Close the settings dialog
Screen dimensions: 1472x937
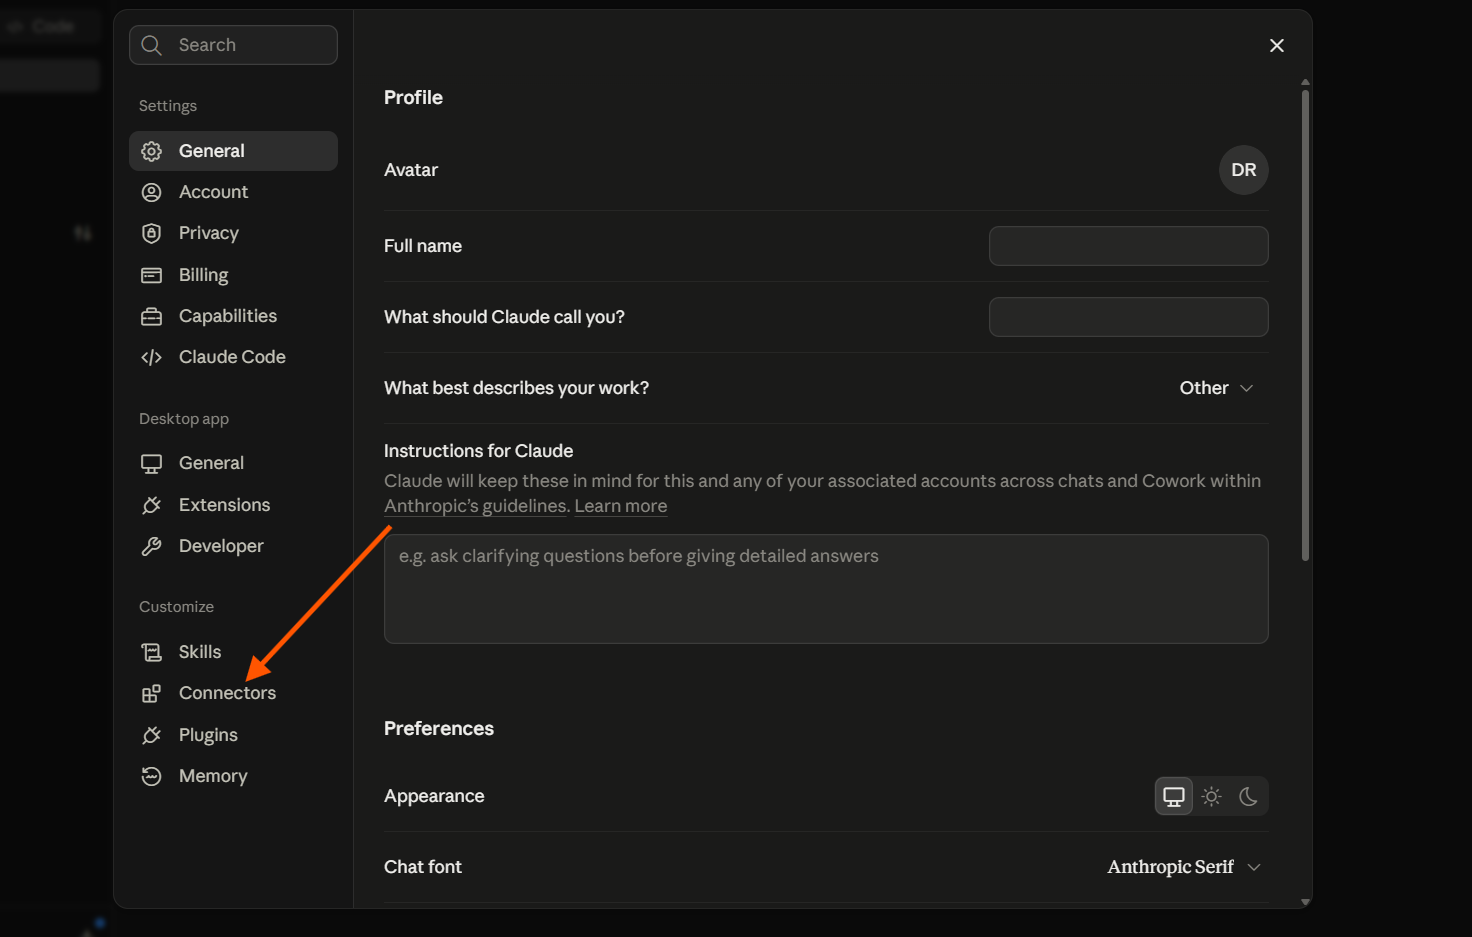1277,45
